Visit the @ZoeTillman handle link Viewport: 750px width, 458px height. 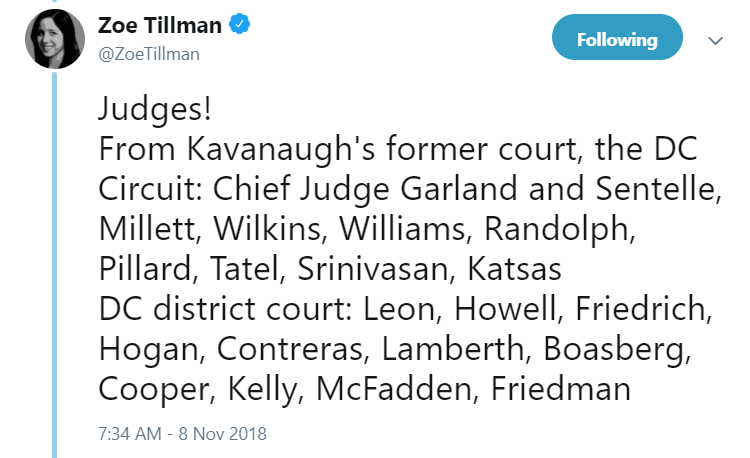click(x=149, y=54)
